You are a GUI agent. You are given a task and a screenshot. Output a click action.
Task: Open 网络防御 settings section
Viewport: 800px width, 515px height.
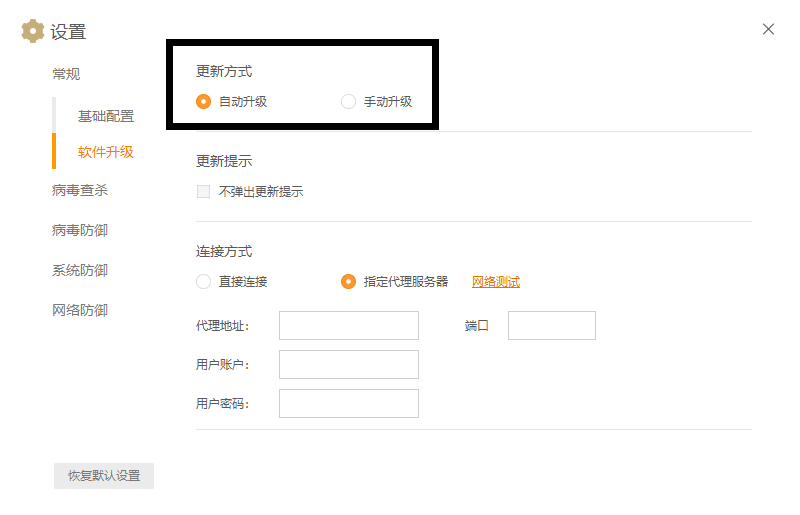pos(80,310)
